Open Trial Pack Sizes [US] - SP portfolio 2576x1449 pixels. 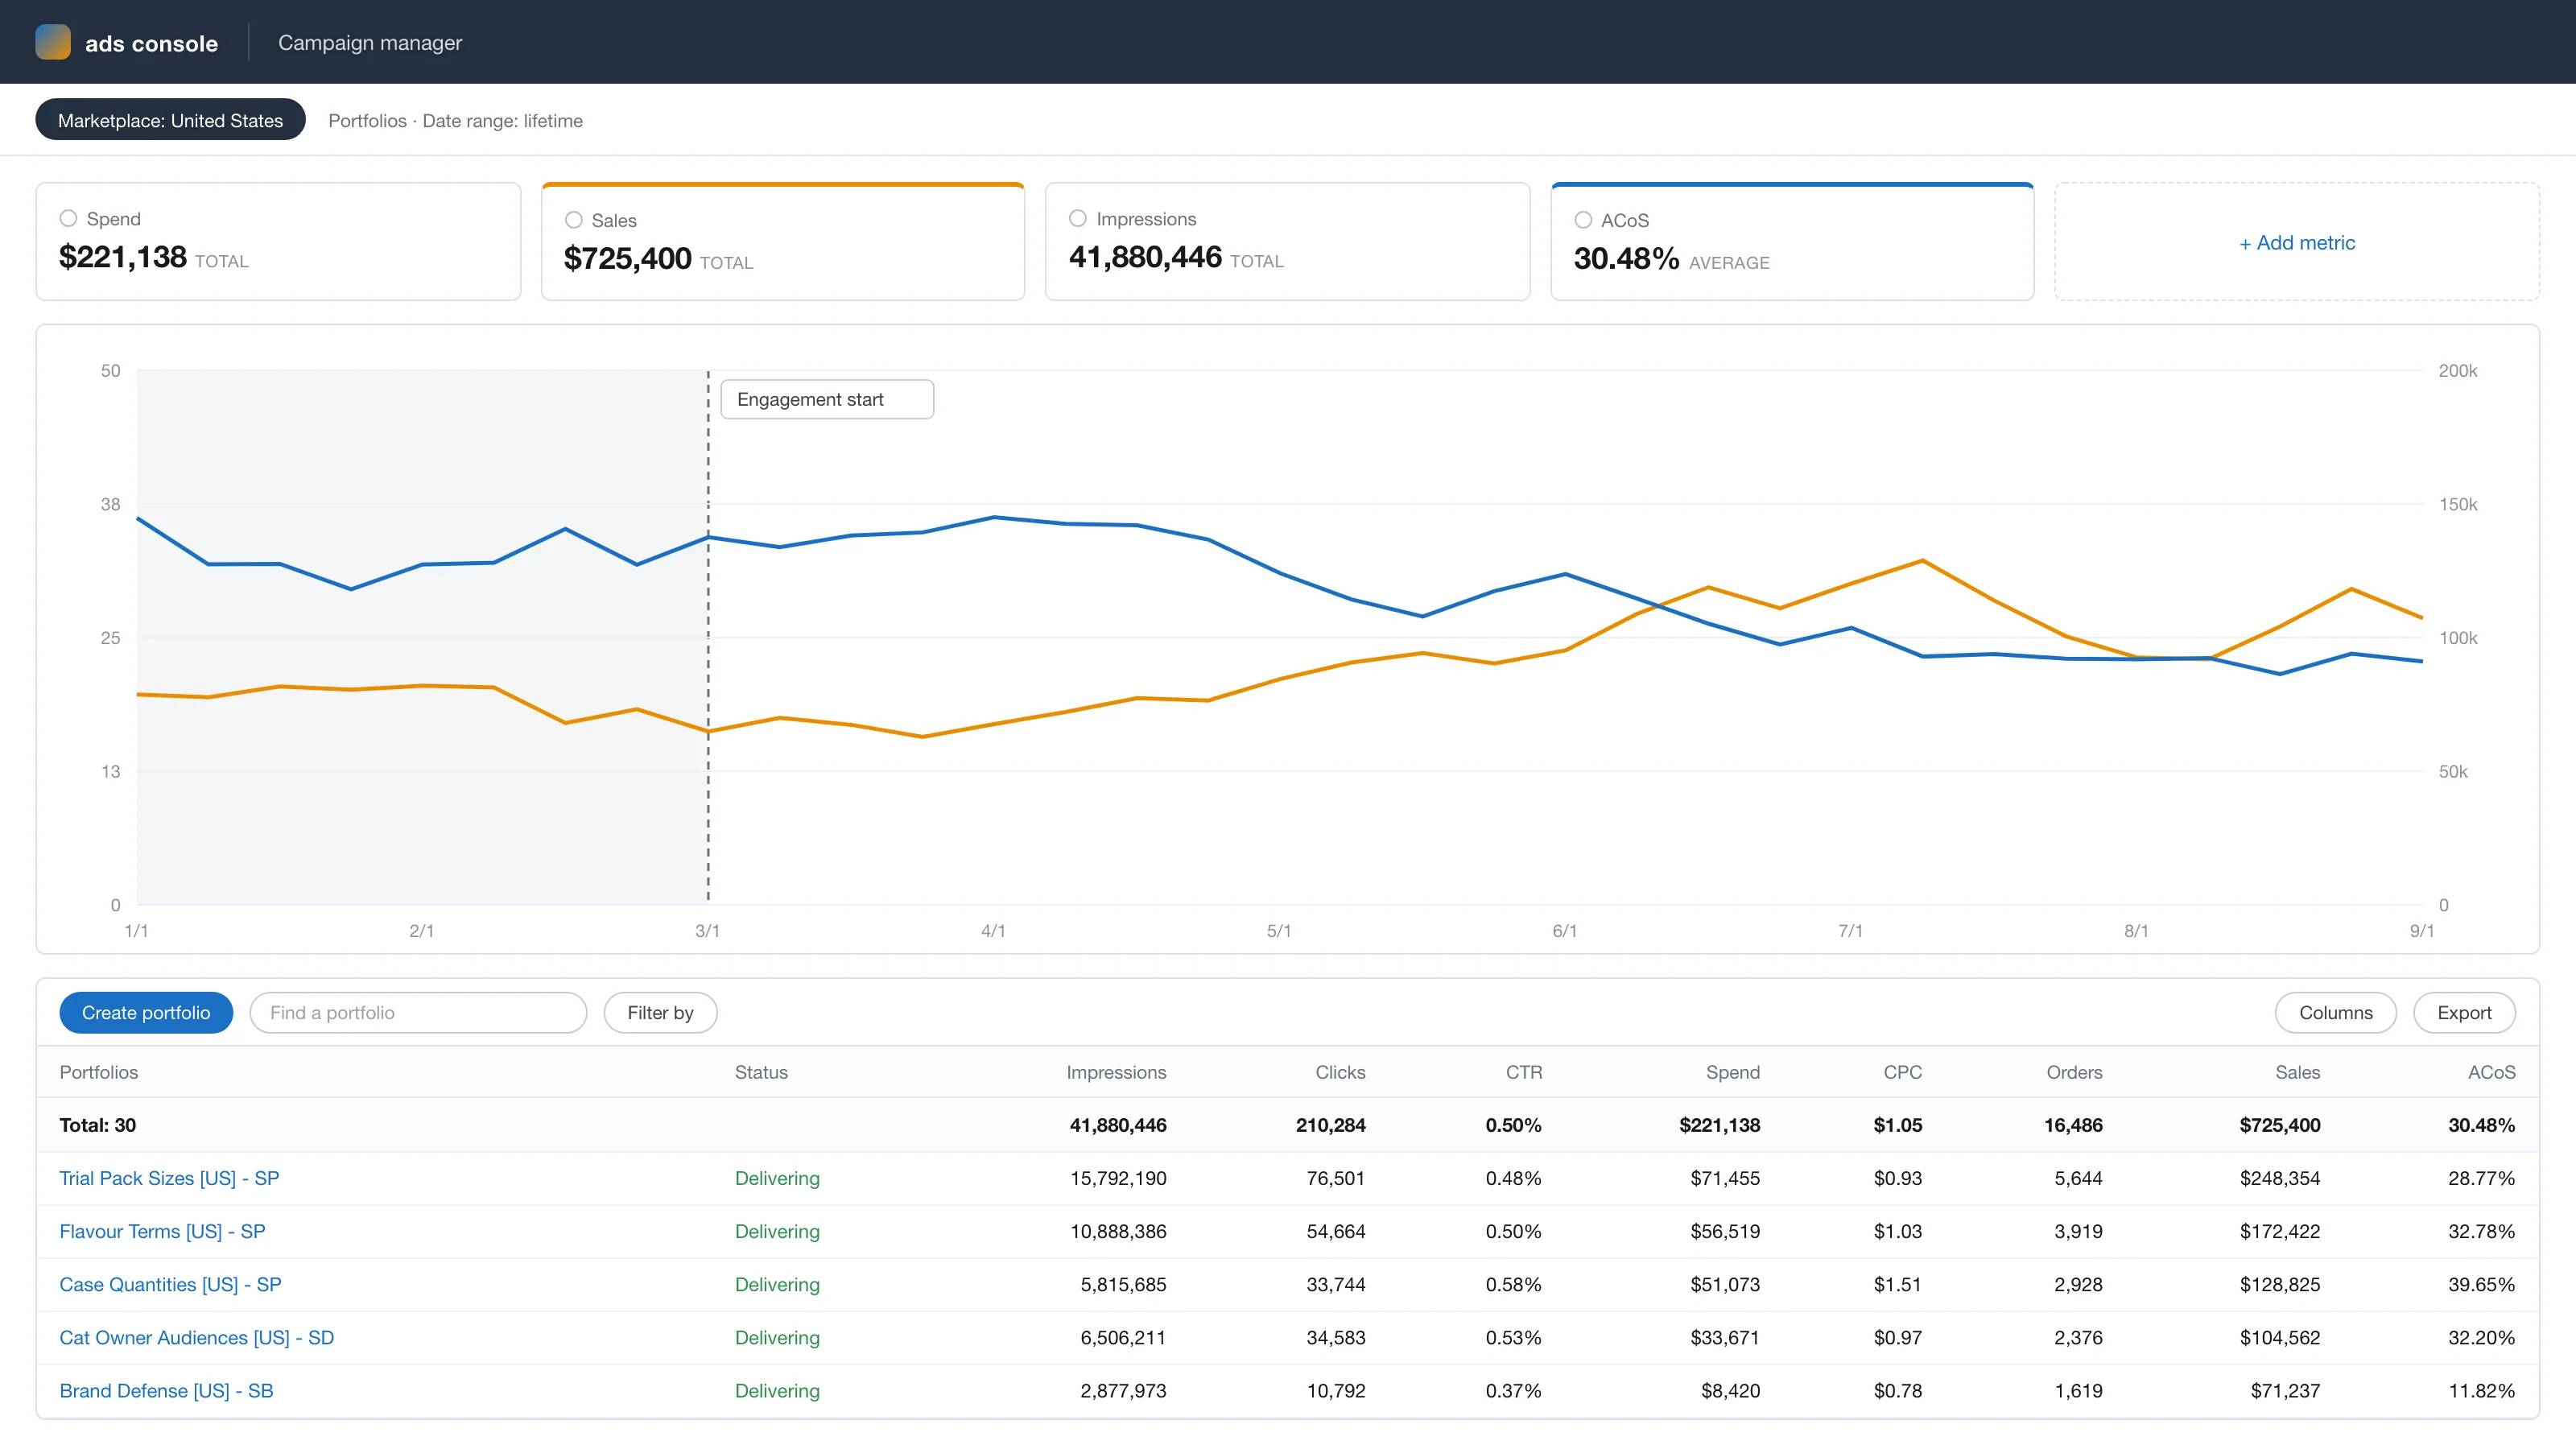[169, 1178]
